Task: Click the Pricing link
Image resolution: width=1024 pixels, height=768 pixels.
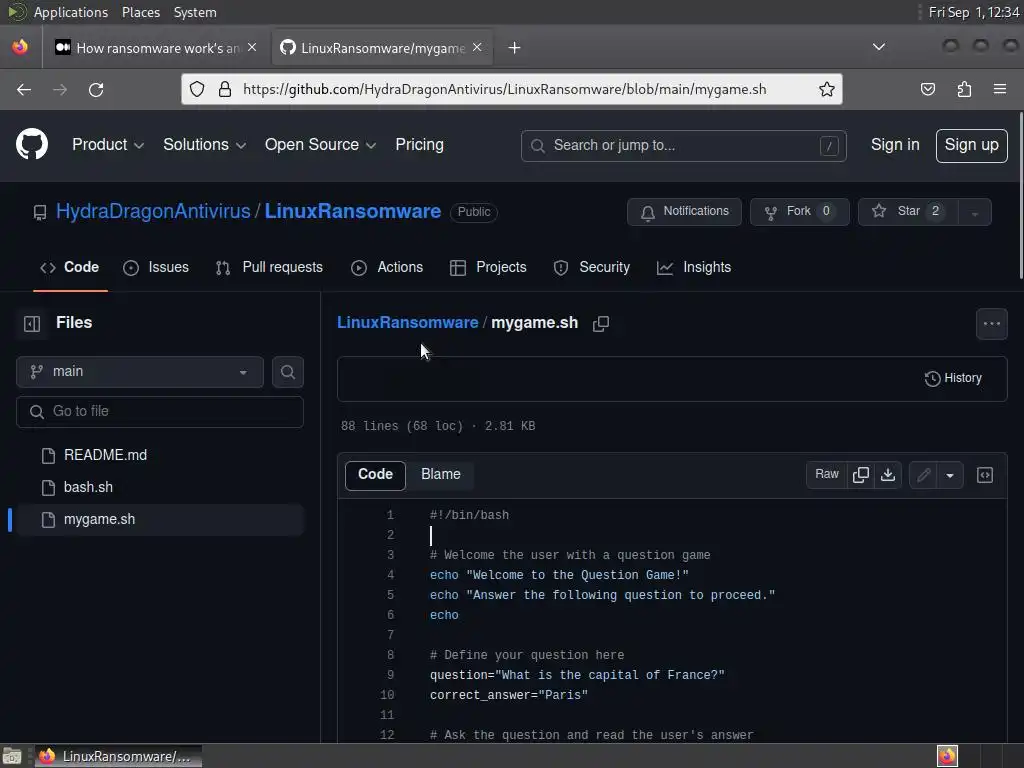Action: pos(419,145)
